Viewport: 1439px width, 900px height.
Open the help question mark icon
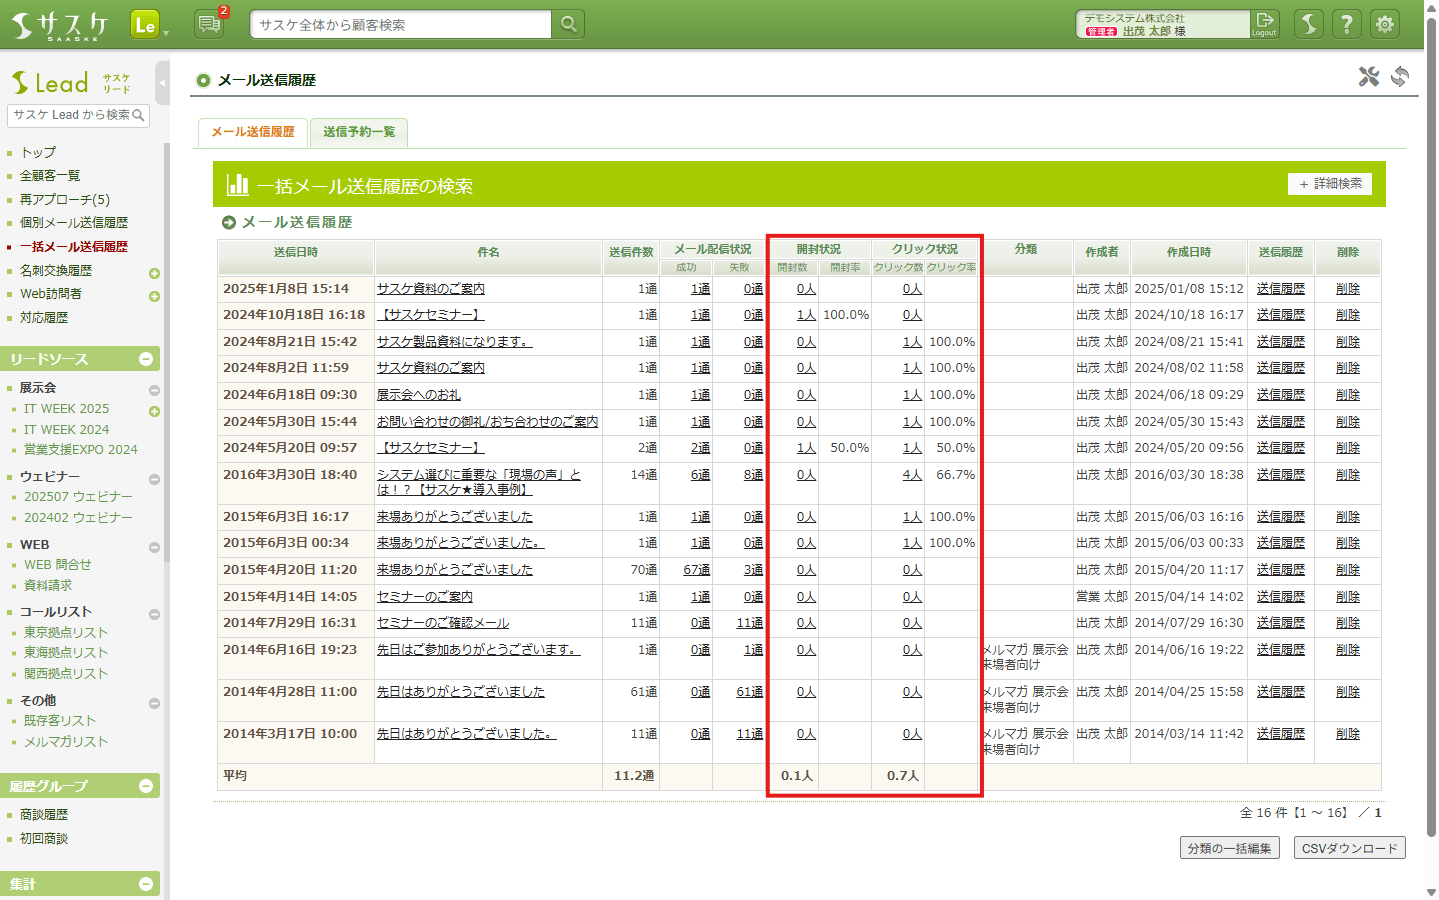pyautogui.click(x=1347, y=24)
